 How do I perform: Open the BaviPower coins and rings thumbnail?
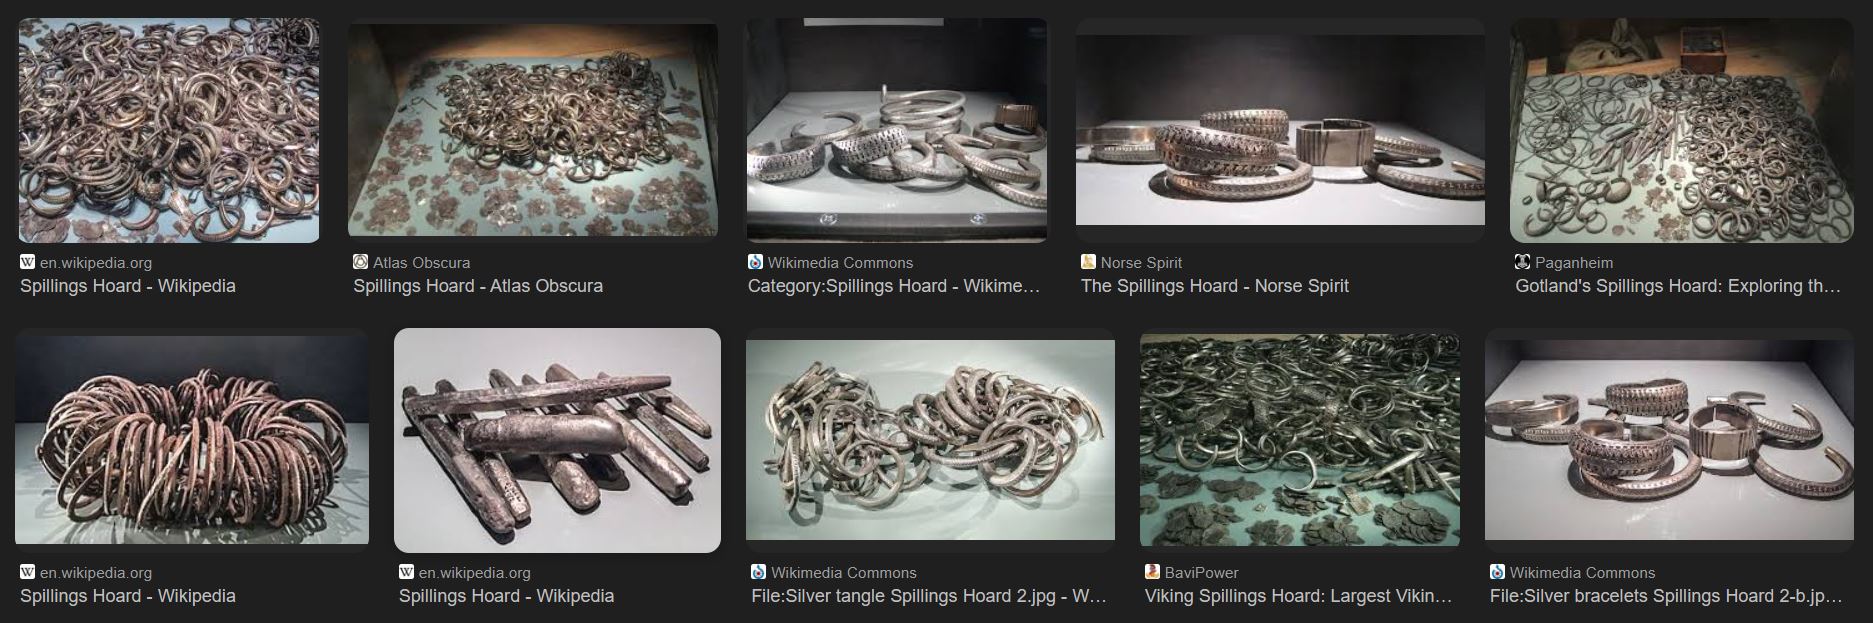tap(1300, 440)
